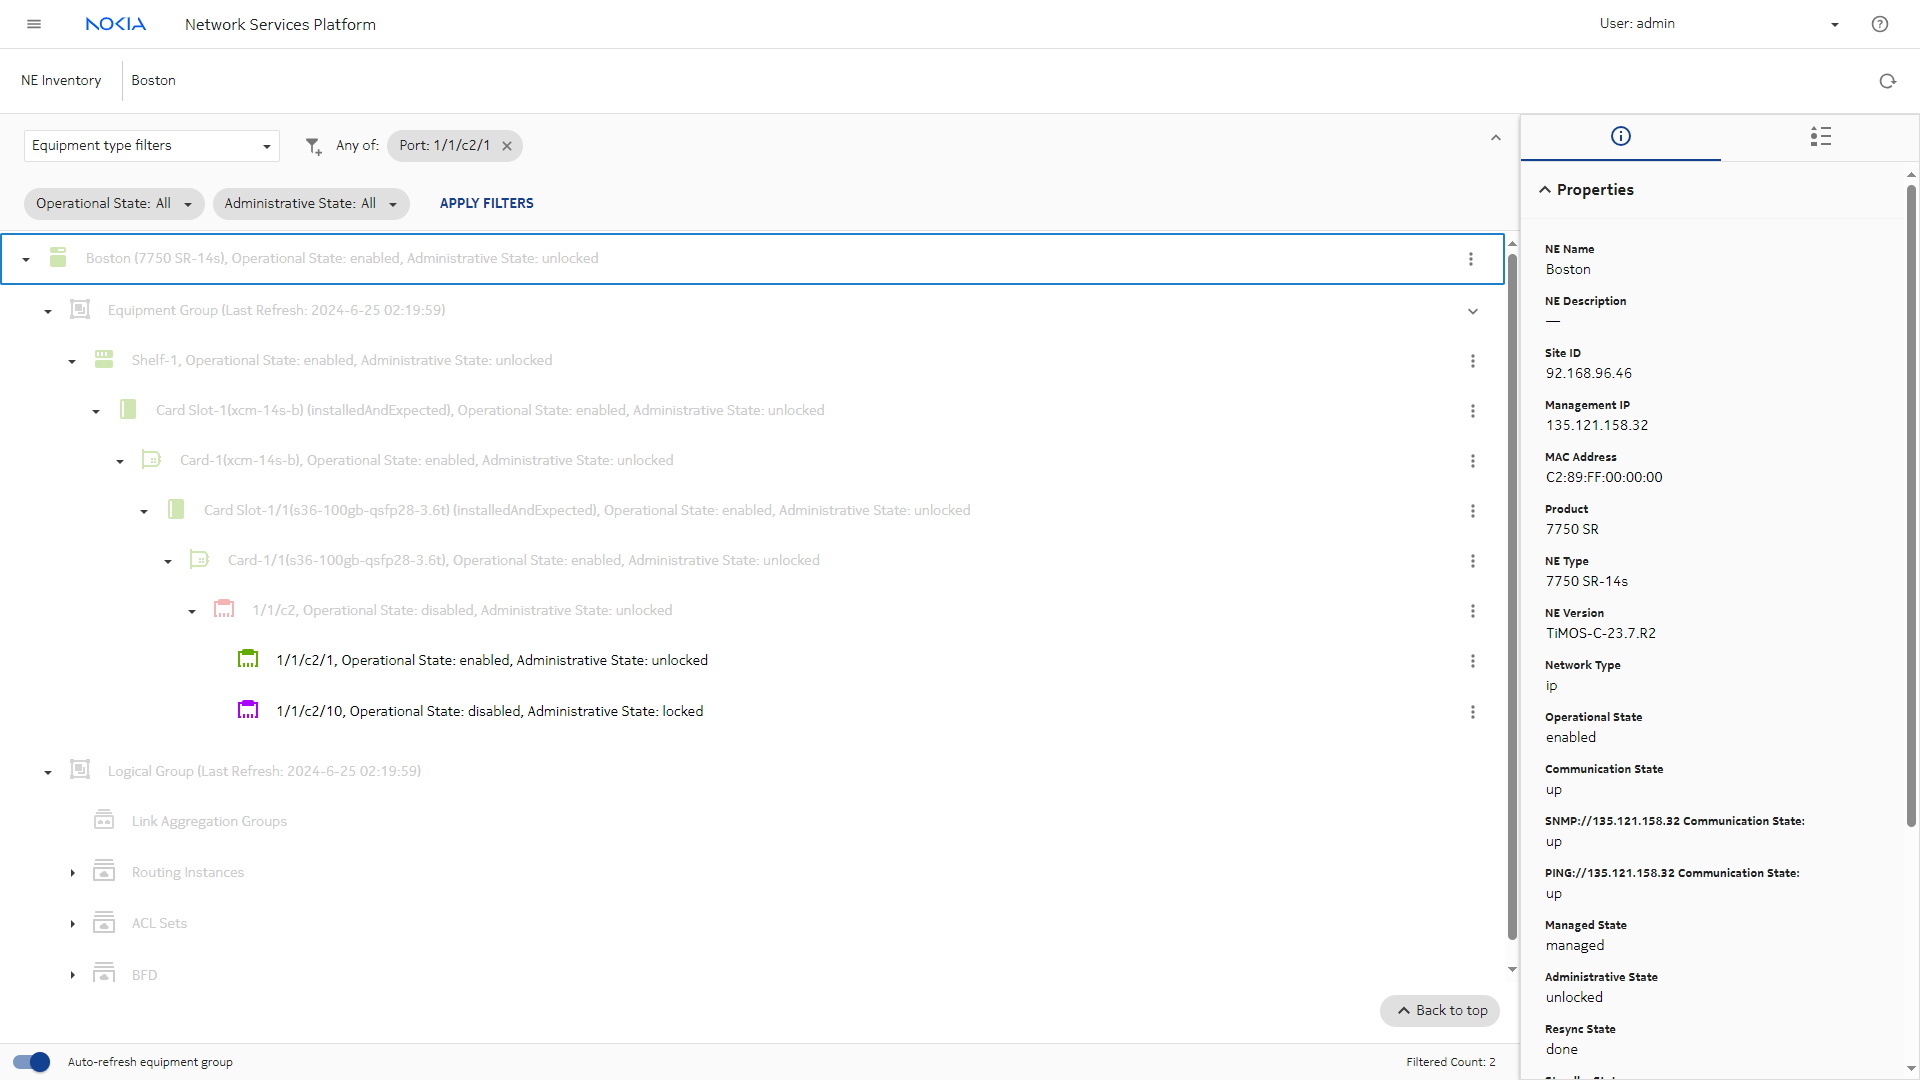The height and width of the screenshot is (1080, 1920).
Task: Open more actions for port 1/1/c2/10
Action: [x=1472, y=712]
